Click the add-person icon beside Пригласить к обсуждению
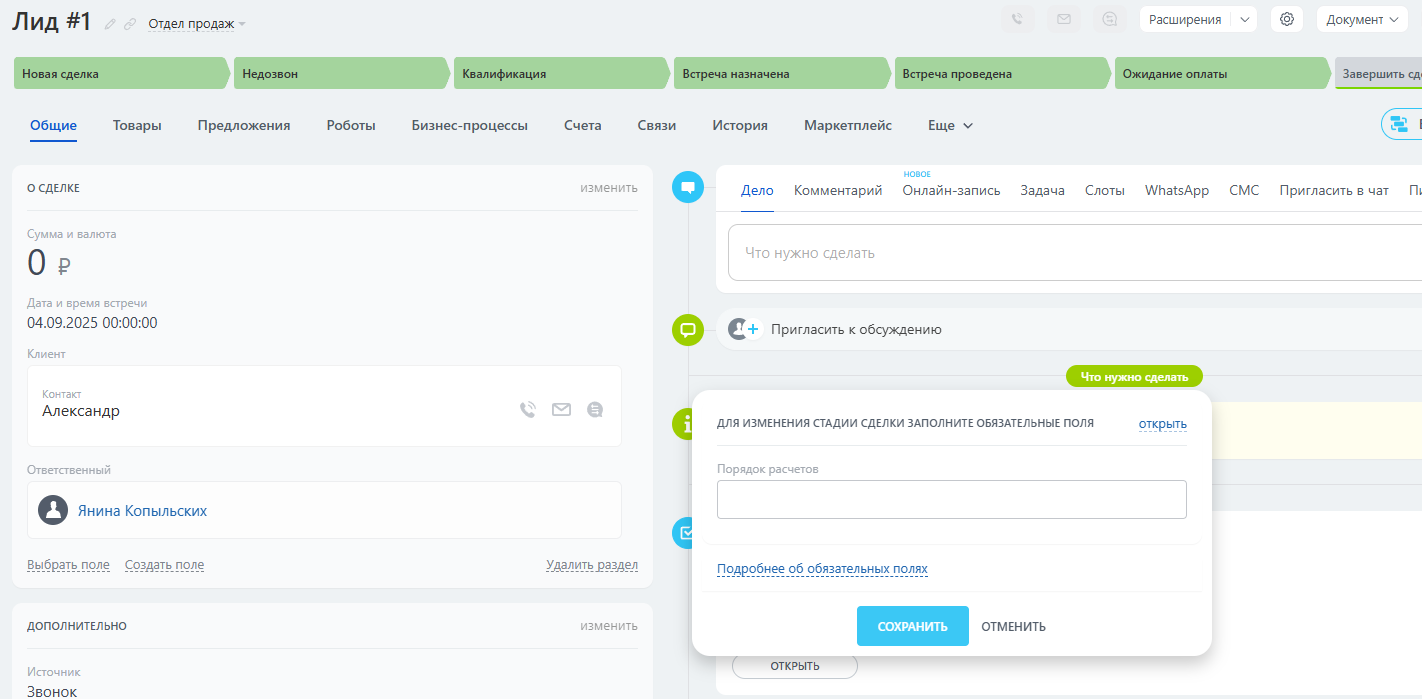 click(x=745, y=329)
